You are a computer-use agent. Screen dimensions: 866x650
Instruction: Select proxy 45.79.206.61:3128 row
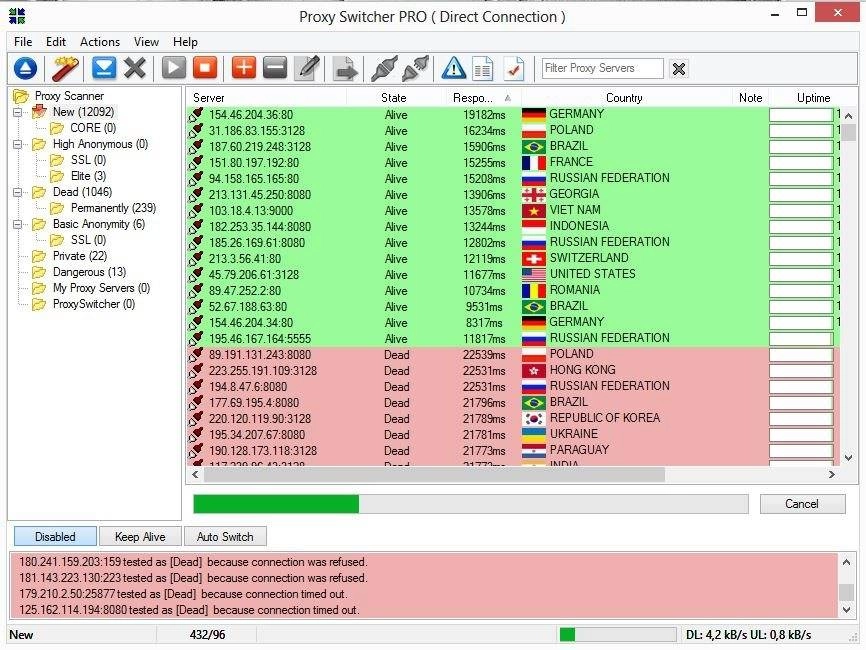click(x=514, y=275)
